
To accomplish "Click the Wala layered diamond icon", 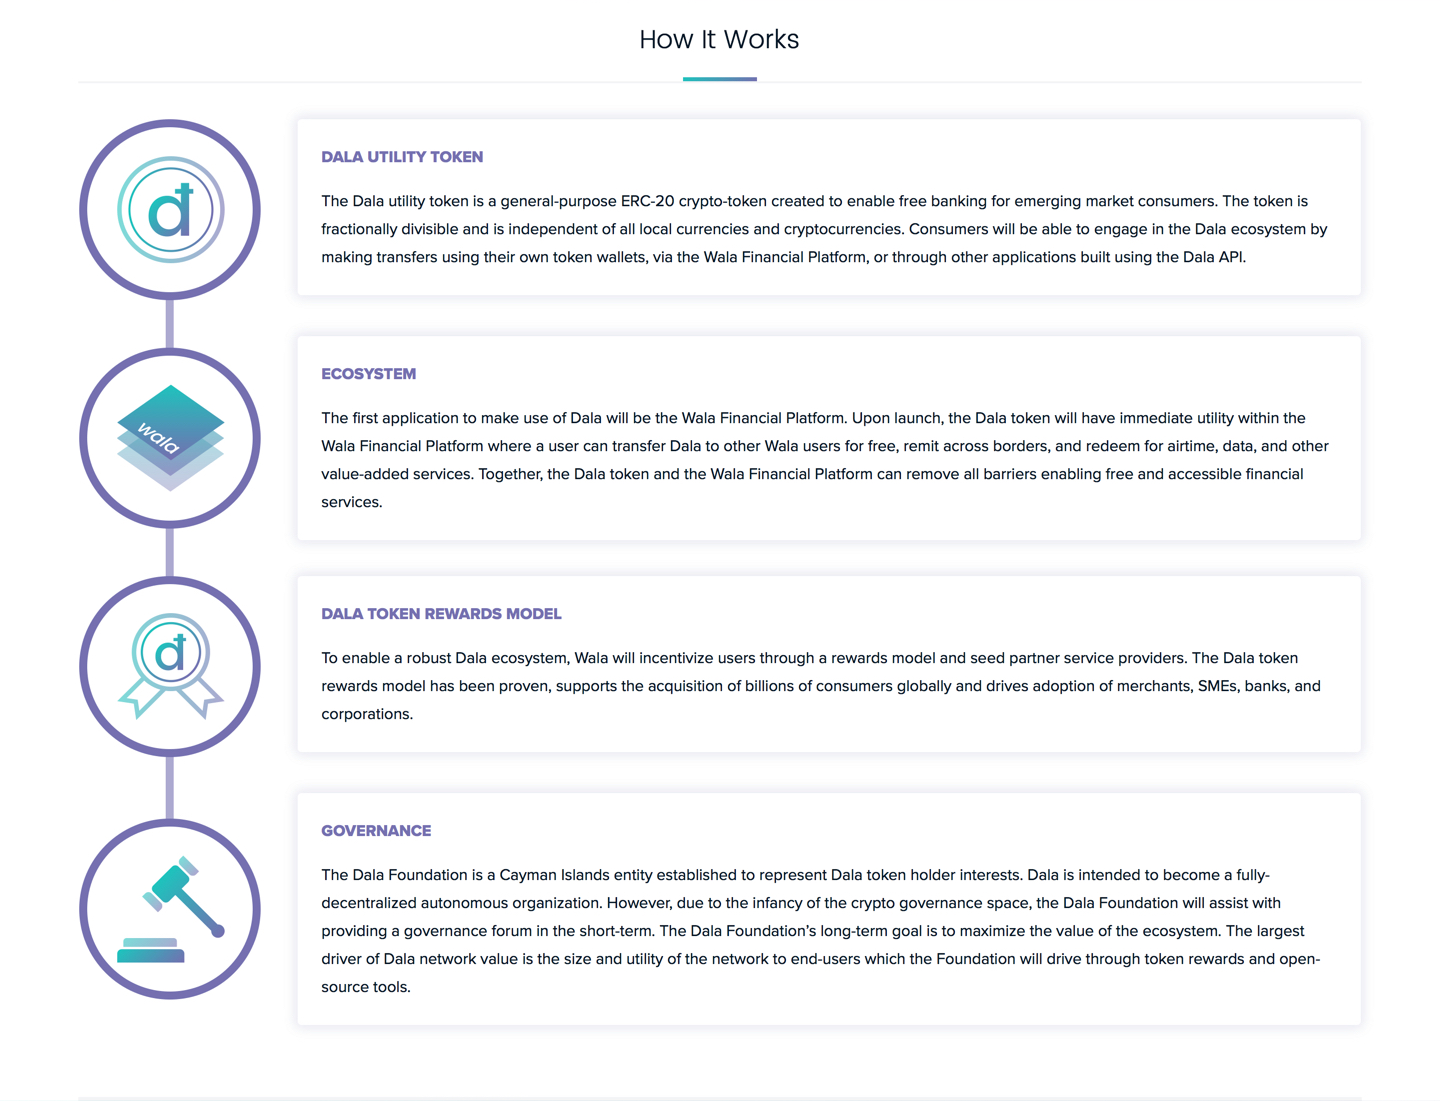I will click(170, 437).
